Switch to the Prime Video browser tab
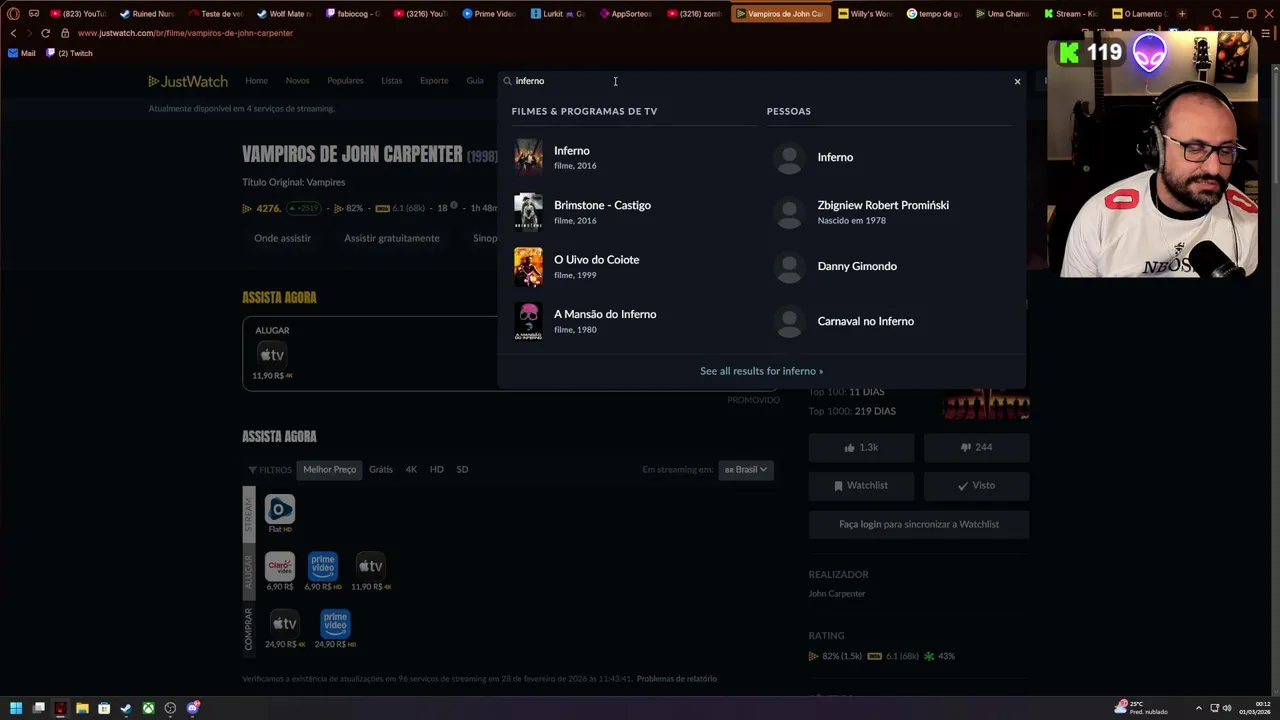1280x720 pixels. point(488,14)
